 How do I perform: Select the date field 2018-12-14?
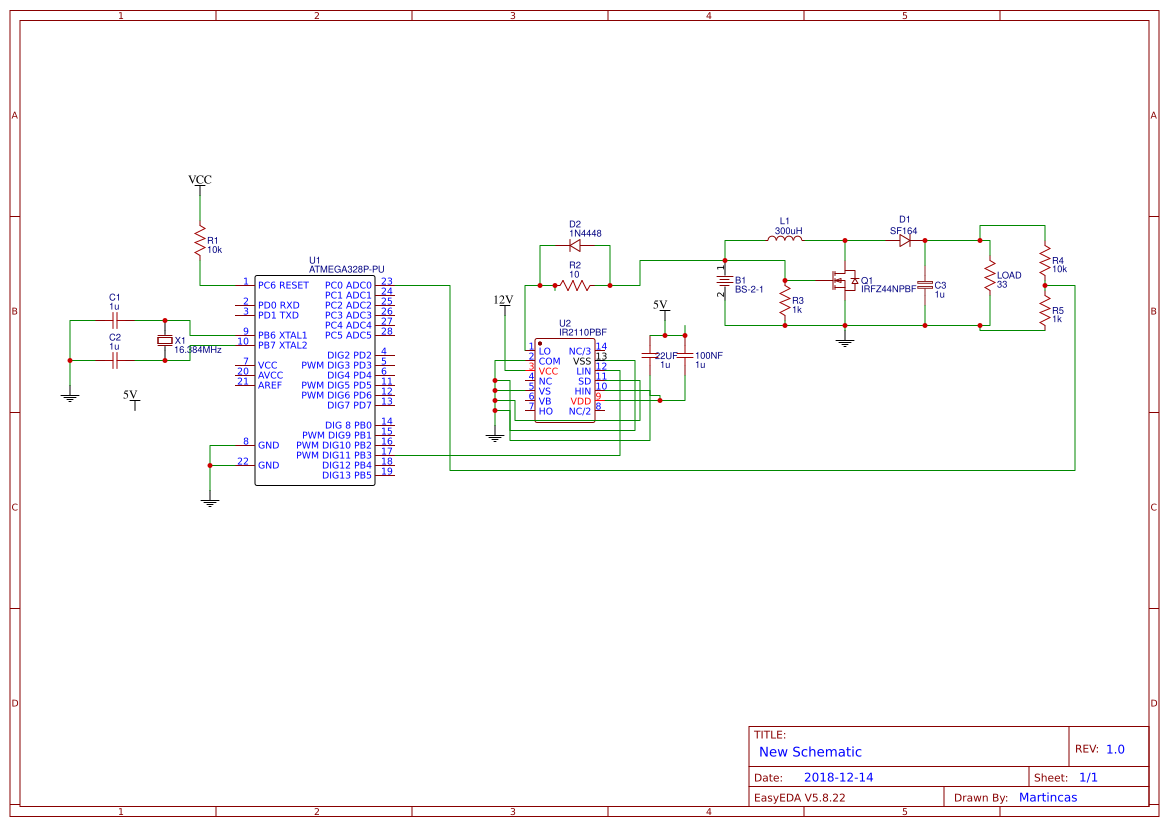click(x=838, y=777)
